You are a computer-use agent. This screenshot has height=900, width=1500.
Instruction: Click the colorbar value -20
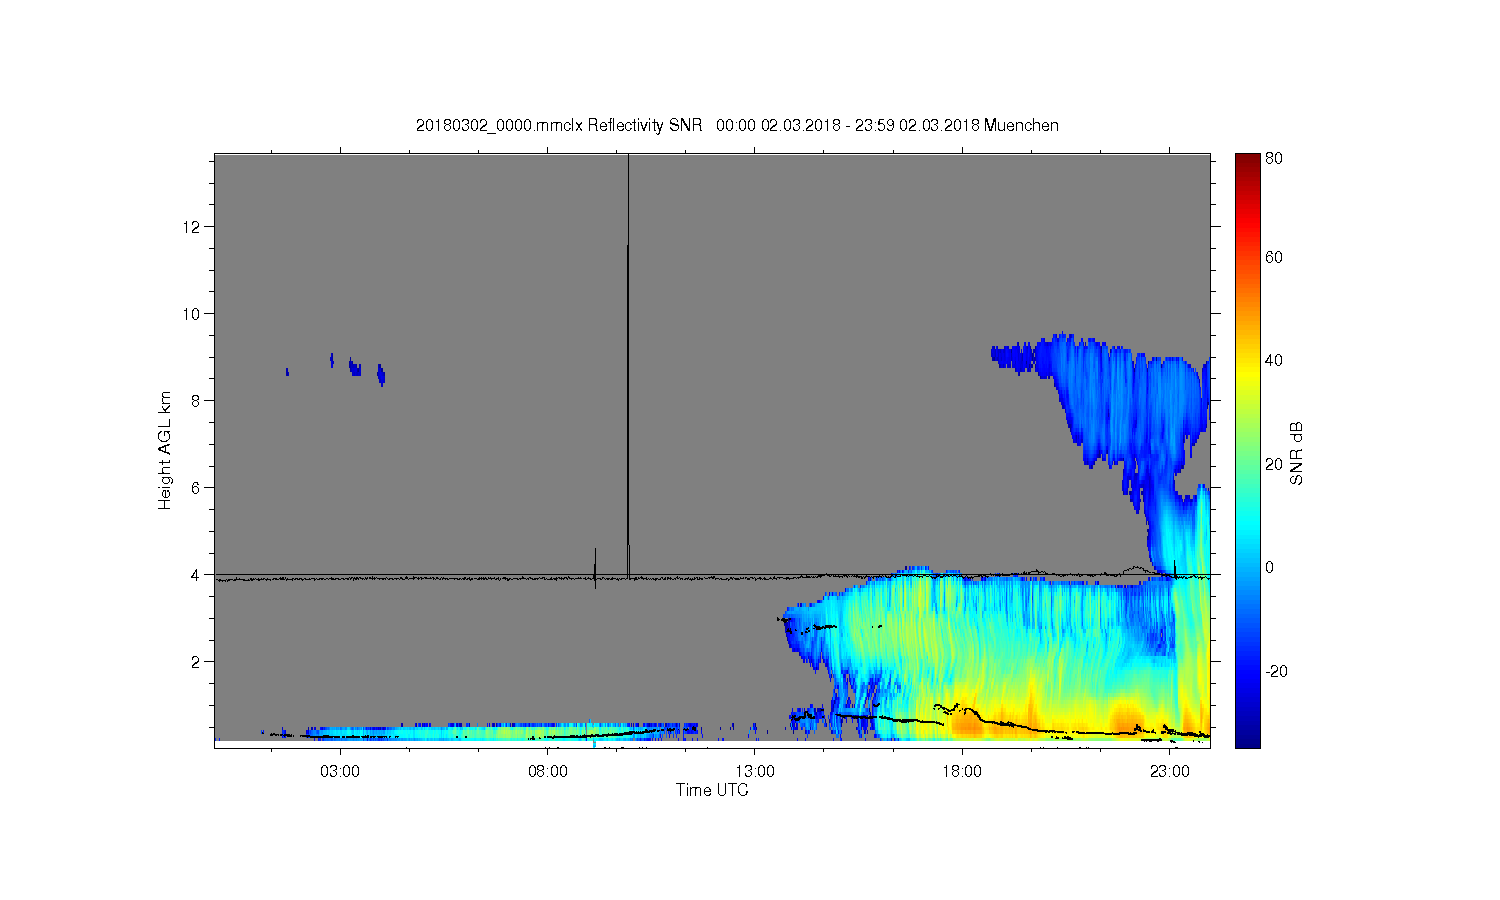(x=1276, y=671)
